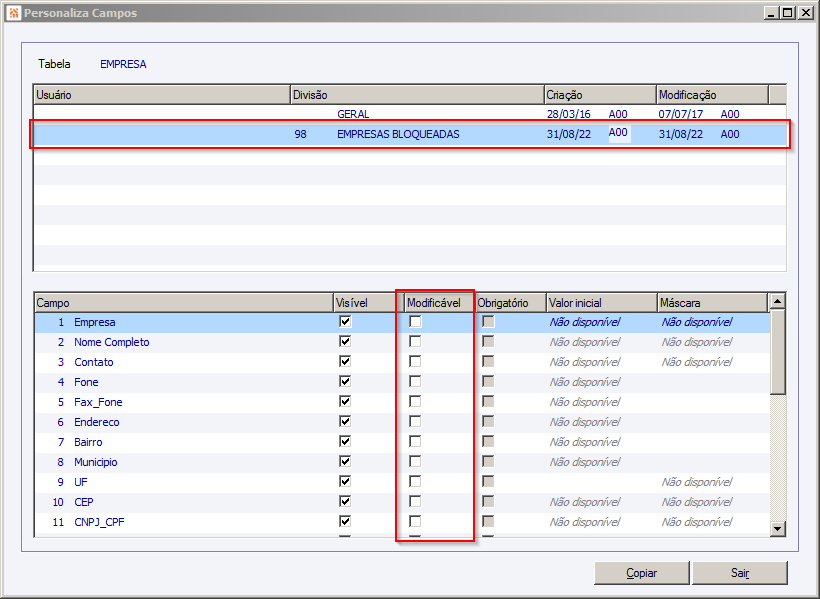
Task: Click the Personaliza Campos title bar app icon
Action: coord(14,13)
